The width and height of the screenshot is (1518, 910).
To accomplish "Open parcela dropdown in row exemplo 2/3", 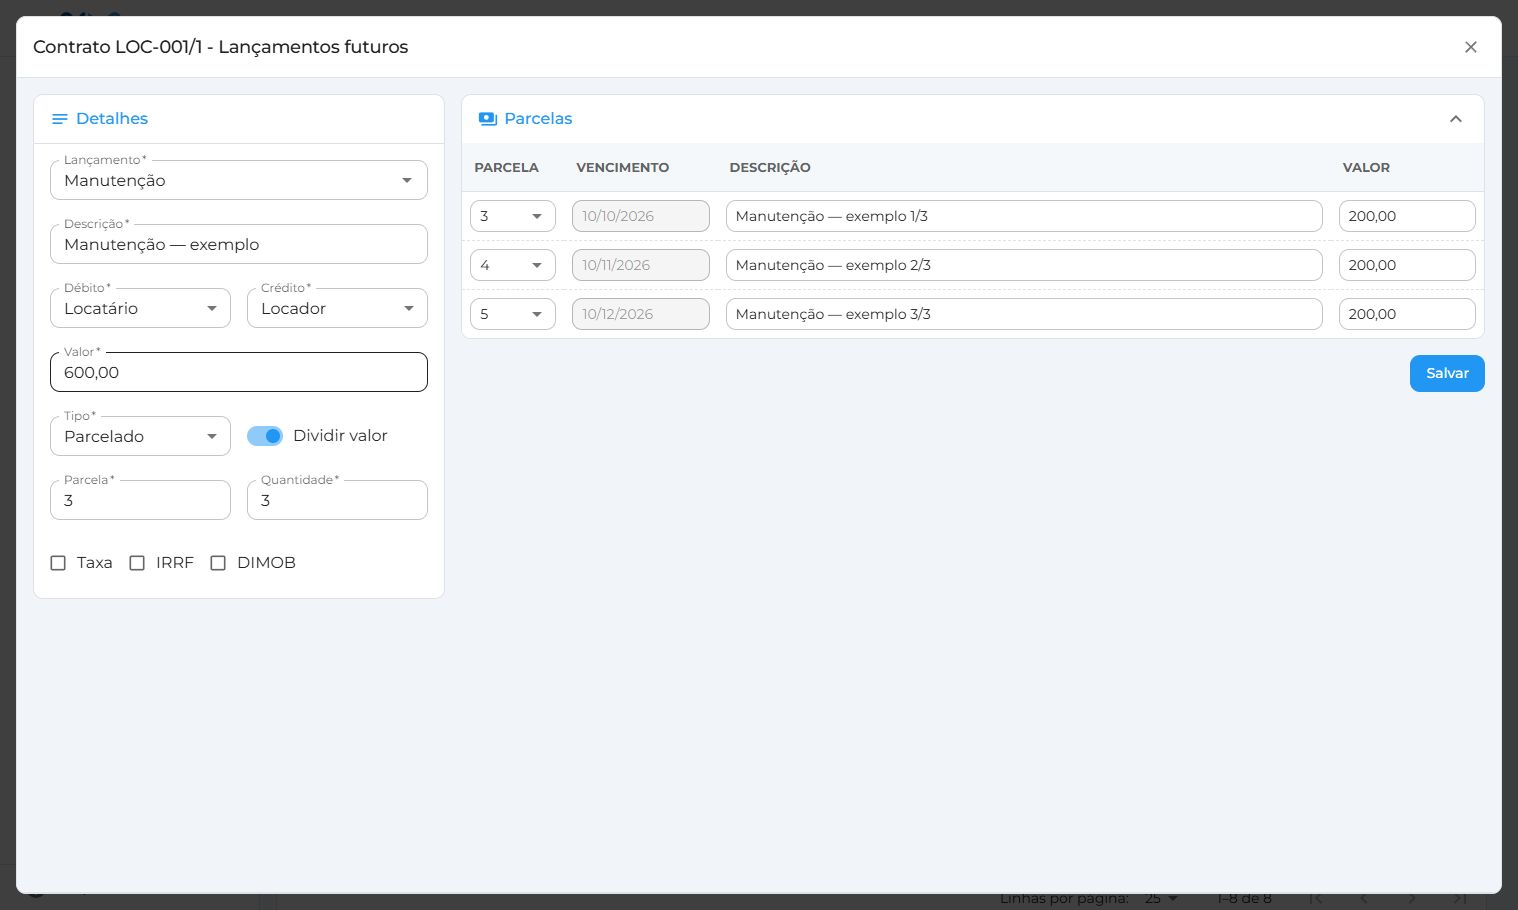I will (513, 265).
